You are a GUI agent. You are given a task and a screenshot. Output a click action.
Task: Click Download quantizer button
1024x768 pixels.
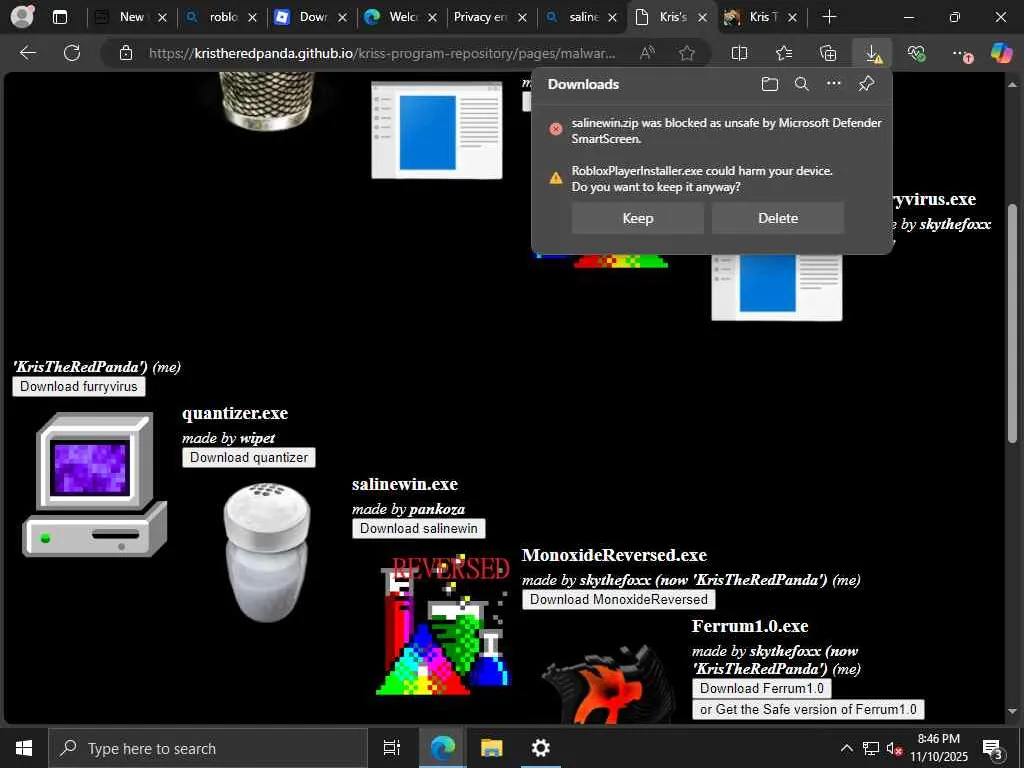click(249, 457)
